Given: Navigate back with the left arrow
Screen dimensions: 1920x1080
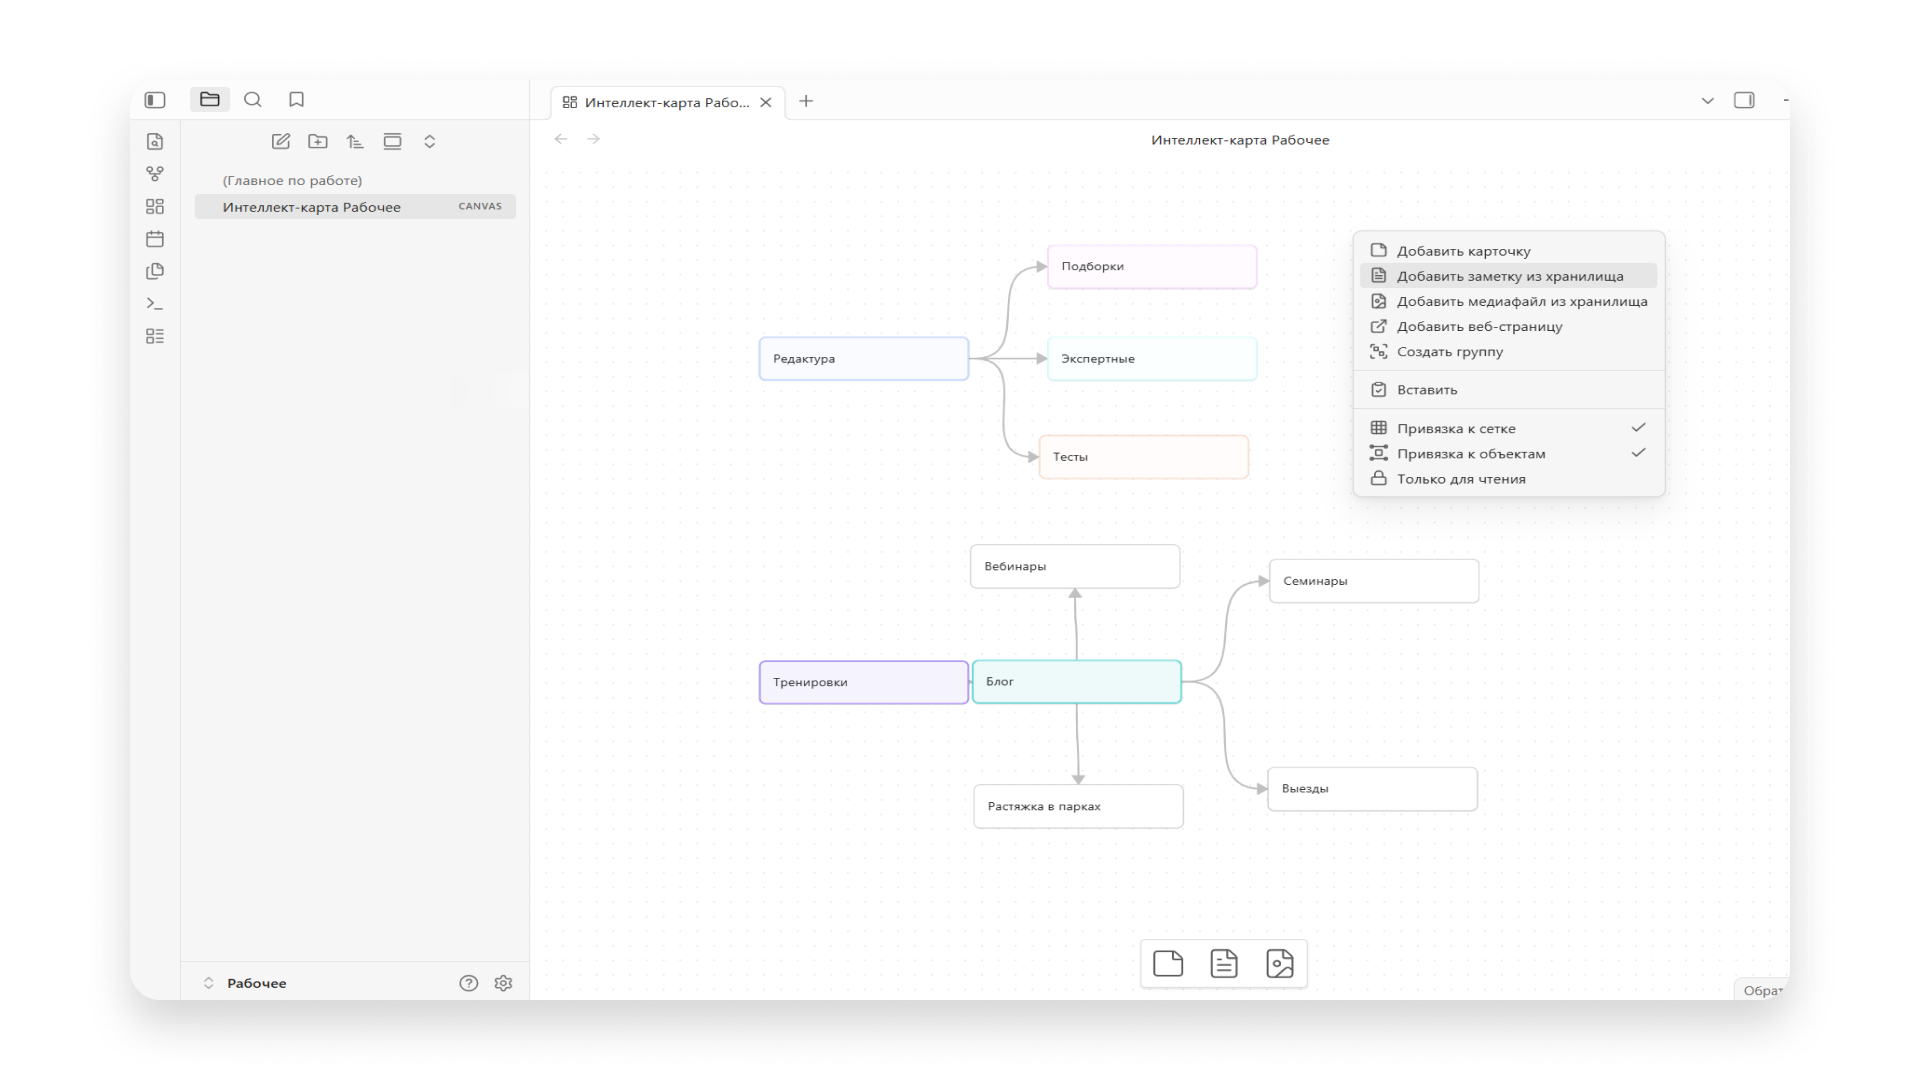Looking at the screenshot, I should coord(561,139).
